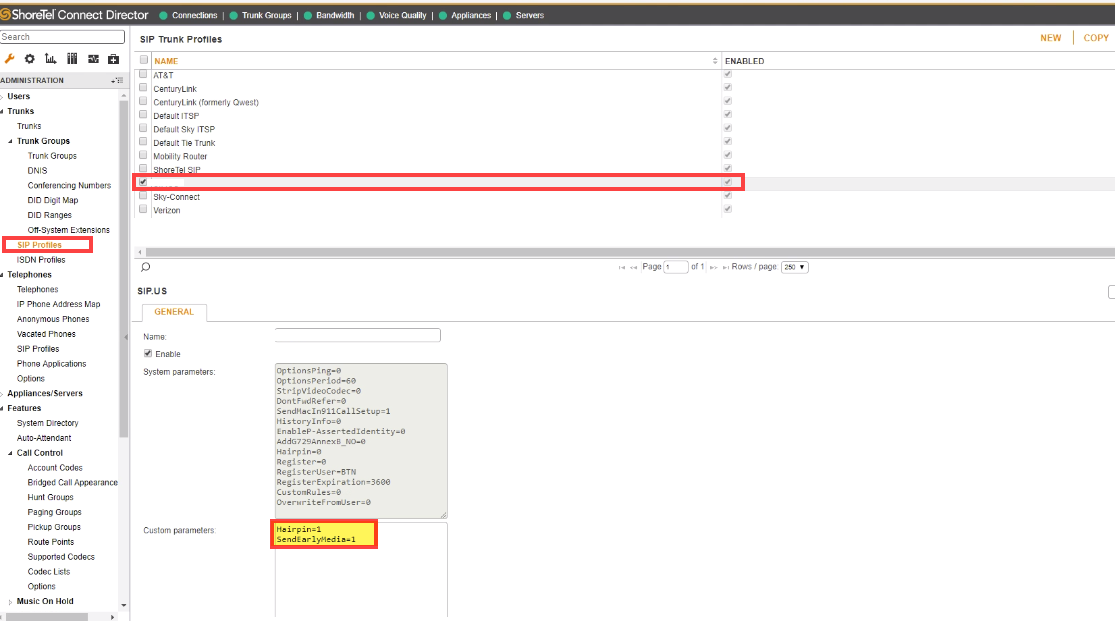Collapse the Features tree node
This screenshot has width=1115, height=621.
(x=2, y=408)
